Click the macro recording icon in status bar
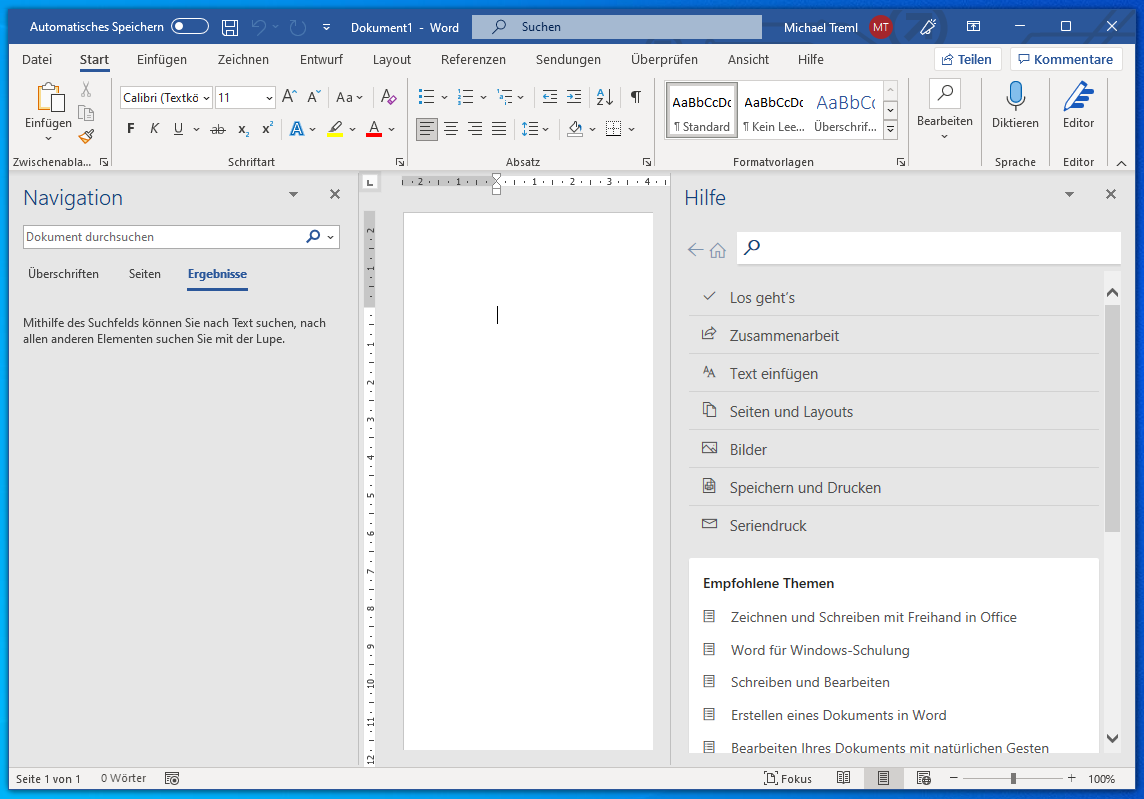Image resolution: width=1144 pixels, height=799 pixels. (172, 779)
